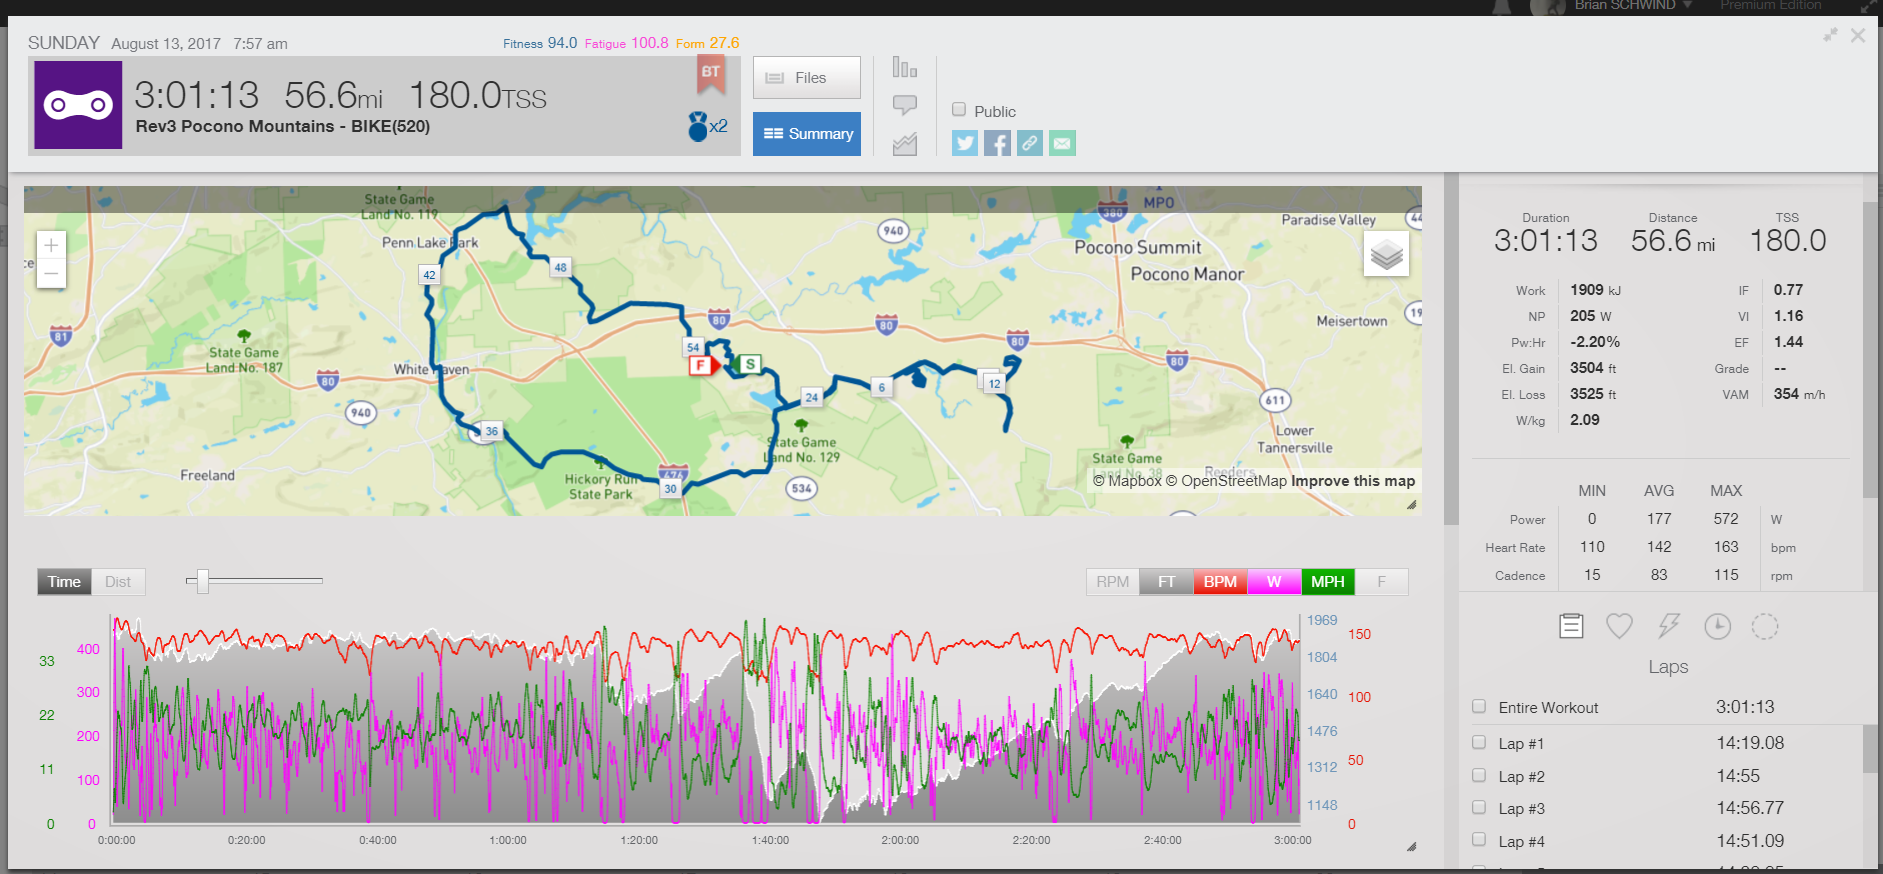The image size is (1883, 874).
Task: Enable the Public checkbox
Action: tap(959, 110)
